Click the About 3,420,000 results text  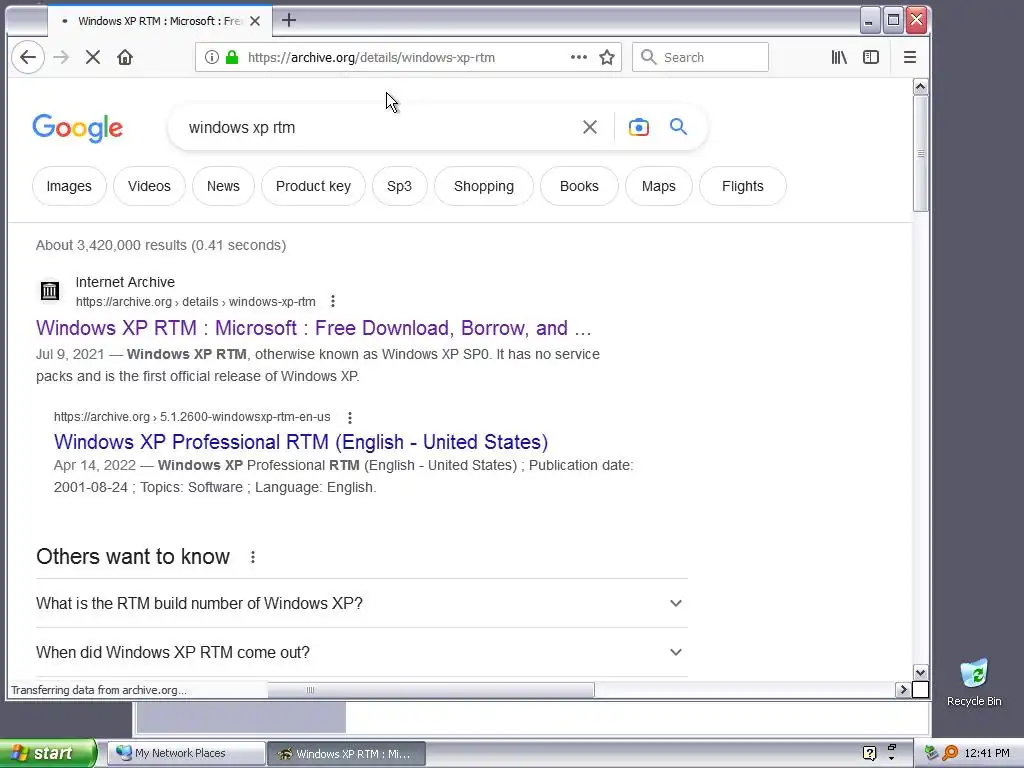click(x=161, y=246)
